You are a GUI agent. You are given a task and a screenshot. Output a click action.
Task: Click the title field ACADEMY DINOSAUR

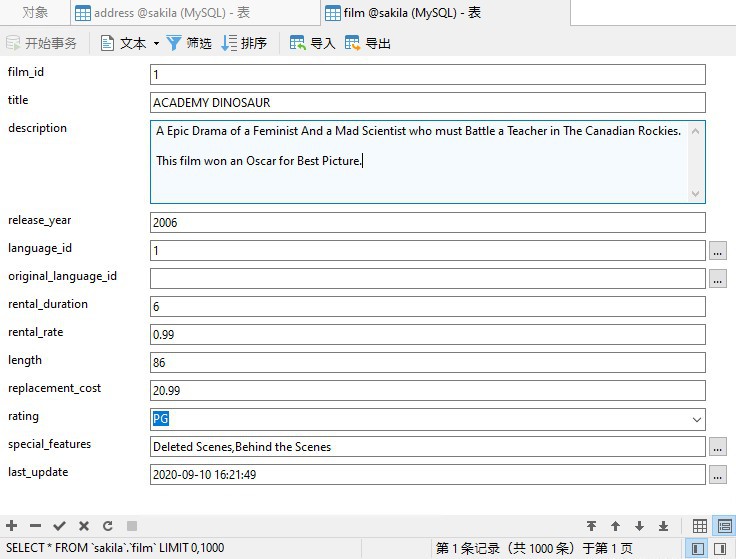(x=428, y=103)
